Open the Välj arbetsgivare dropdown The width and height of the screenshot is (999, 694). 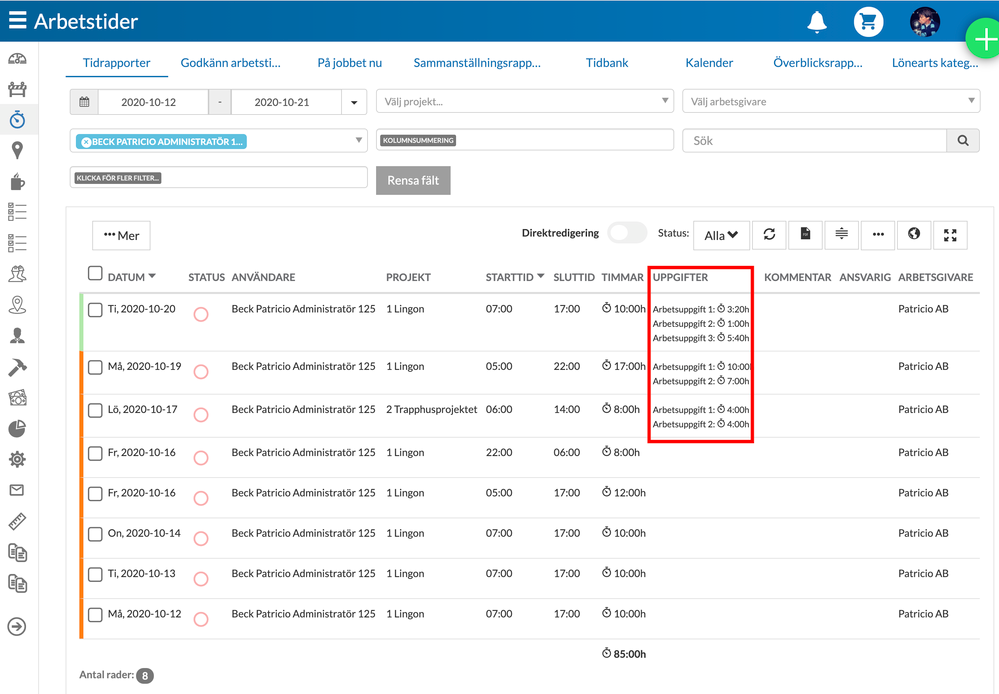[x=831, y=101]
